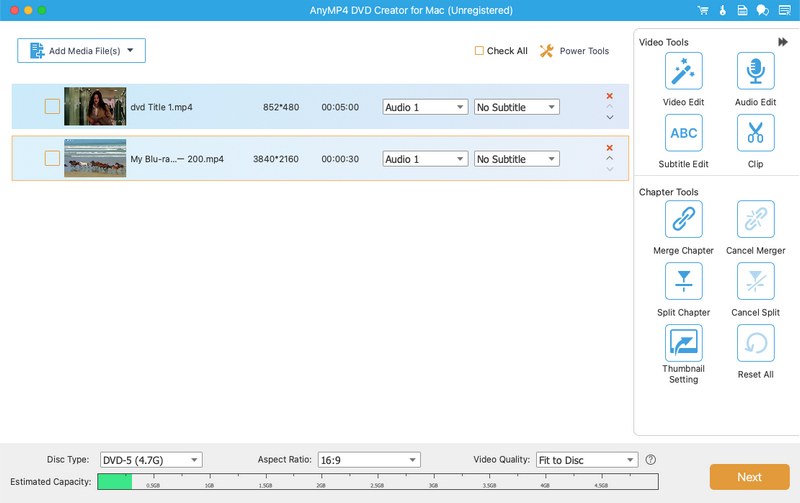The width and height of the screenshot is (800, 503).
Task: Select the dvd Title 1.mp4 thumbnail
Action: point(95,106)
